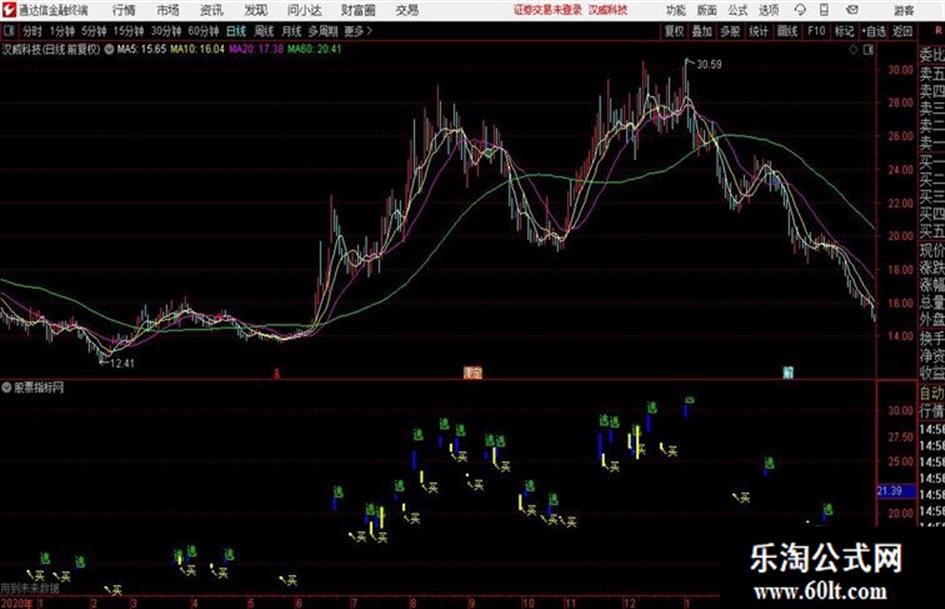The width and height of the screenshot is (945, 609).
Task: Click the 叠加 overlay button
Action: [x=702, y=31]
